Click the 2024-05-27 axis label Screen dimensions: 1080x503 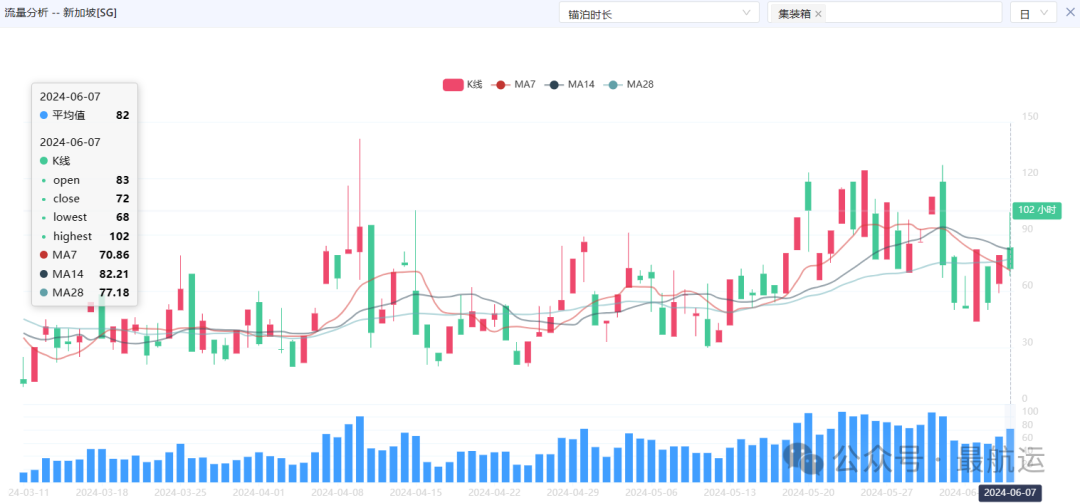[x=887, y=493]
